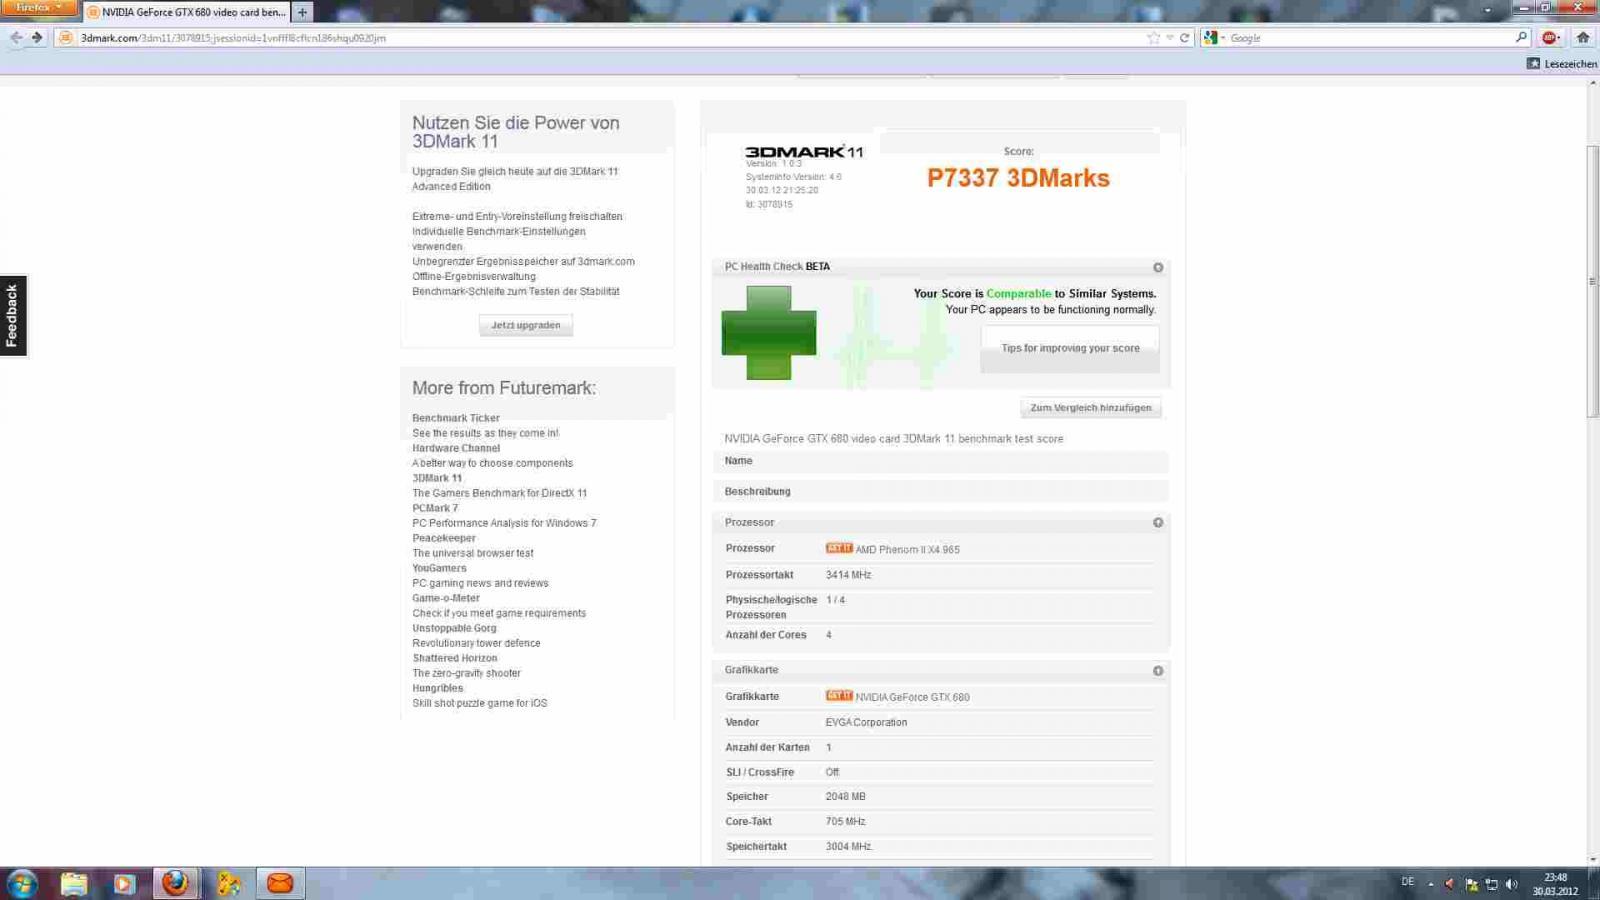Open Unstoppable Gorg link
Viewport: 1600px width, 900px height.
point(454,628)
